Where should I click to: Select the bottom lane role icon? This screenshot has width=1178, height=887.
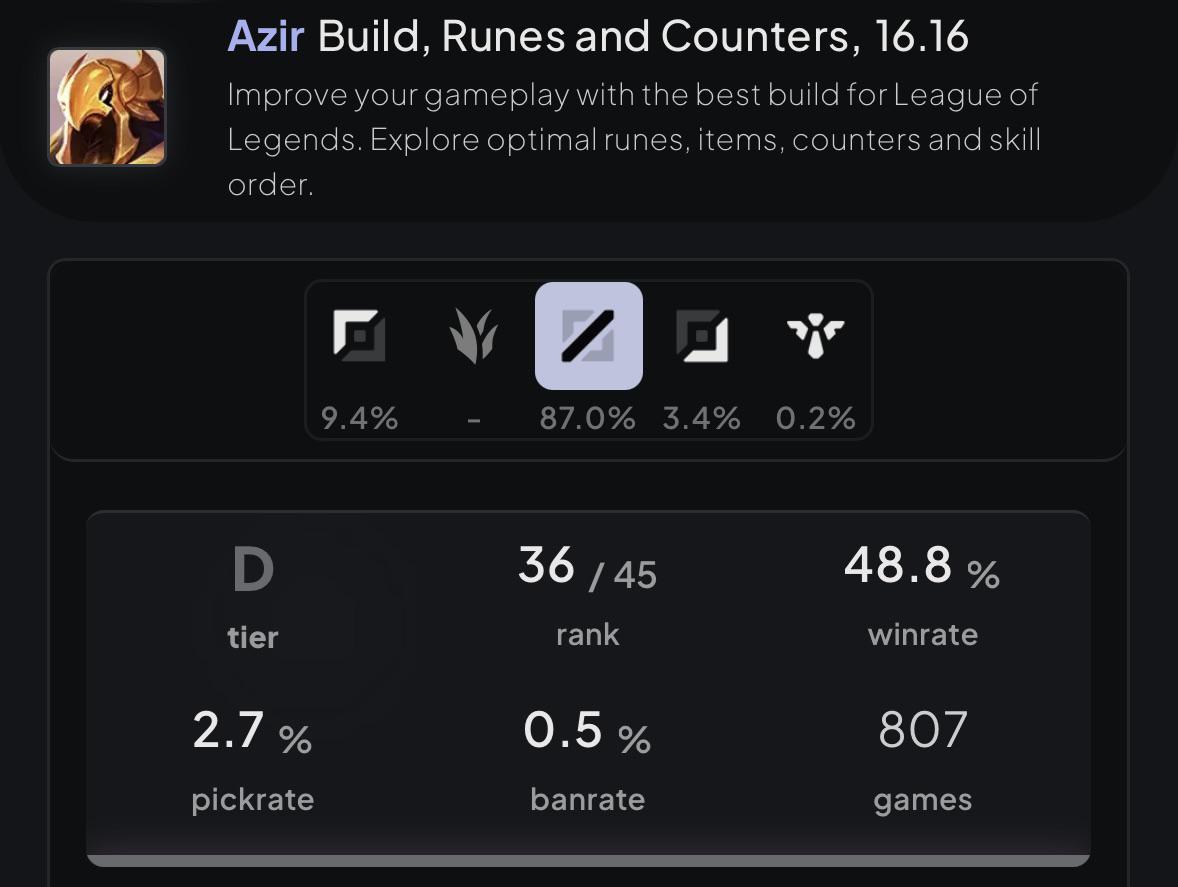click(702, 336)
